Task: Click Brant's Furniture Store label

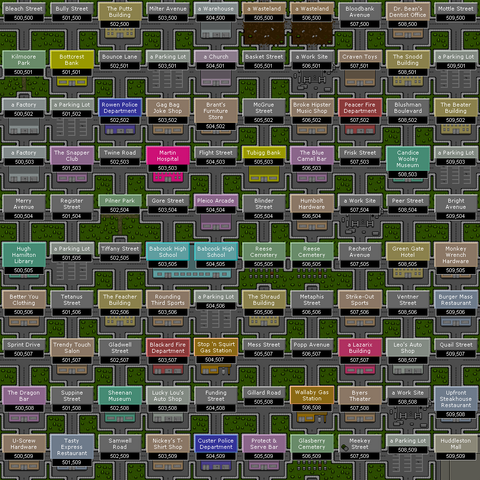Action: coord(216,111)
